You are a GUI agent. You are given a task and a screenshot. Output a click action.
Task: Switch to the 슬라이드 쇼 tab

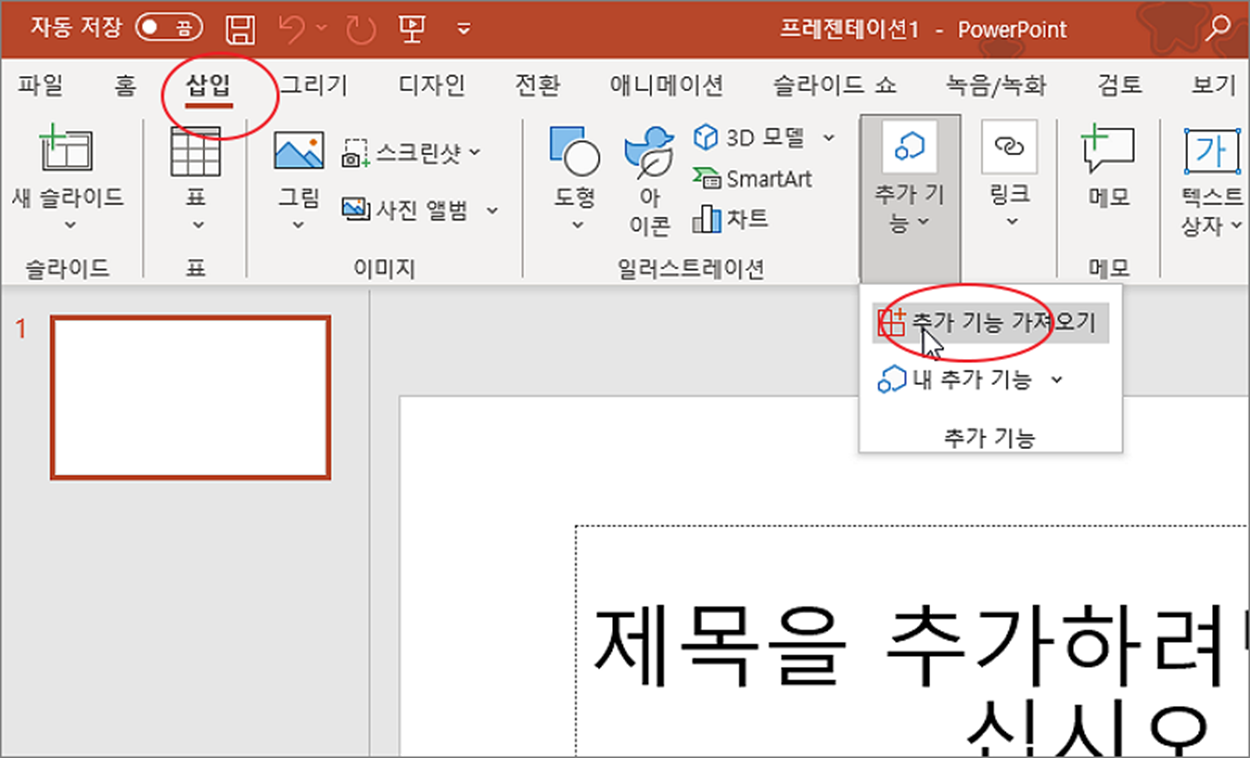[834, 85]
